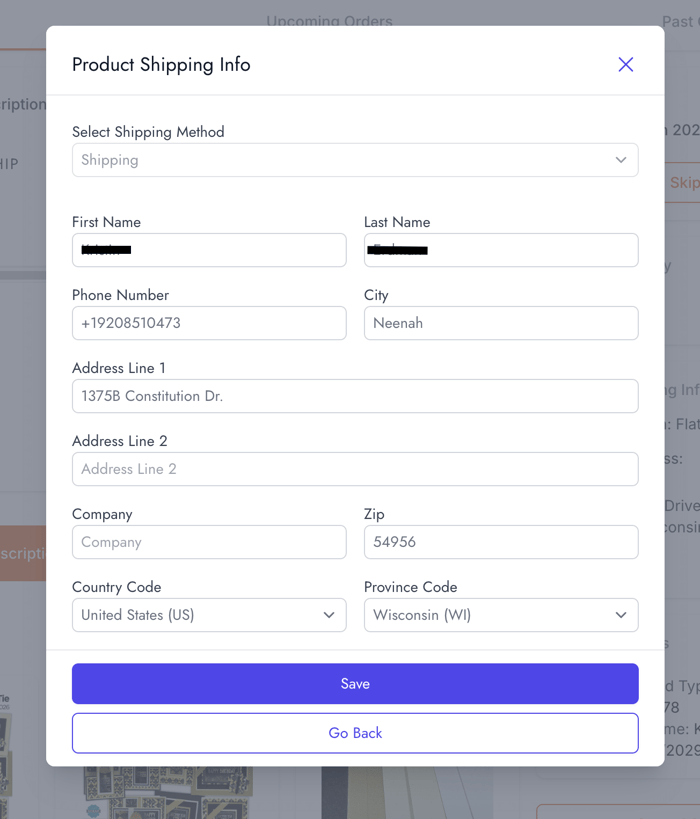This screenshot has height=819, width=700.
Task: Open the Province Code dropdown
Action: [x=501, y=615]
